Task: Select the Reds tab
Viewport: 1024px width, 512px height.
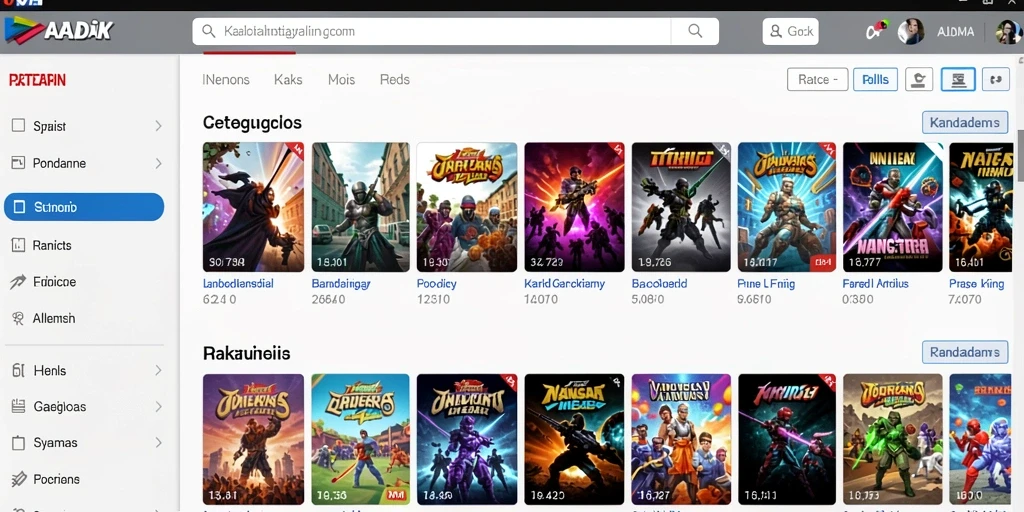Action: click(394, 80)
